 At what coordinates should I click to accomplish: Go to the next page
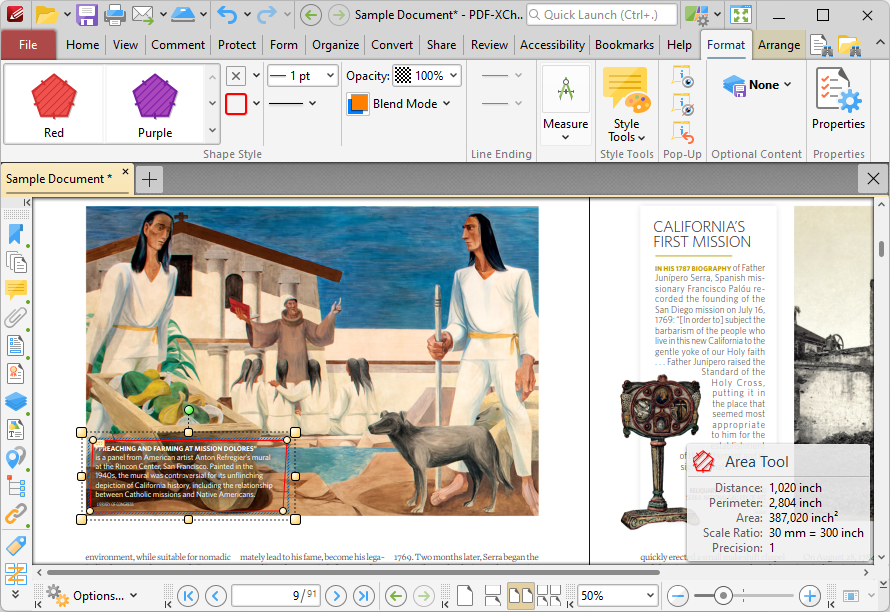coord(337,596)
